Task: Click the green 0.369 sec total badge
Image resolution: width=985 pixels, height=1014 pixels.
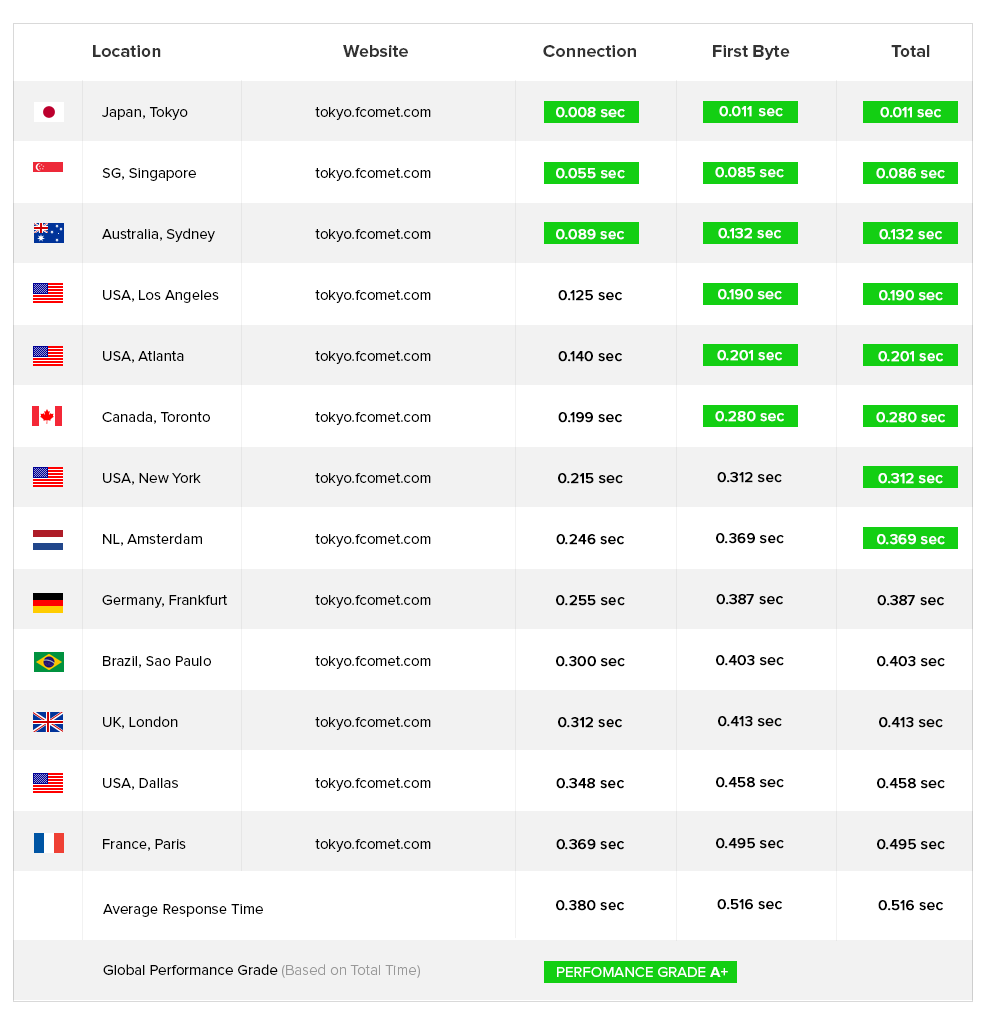Action: point(910,539)
